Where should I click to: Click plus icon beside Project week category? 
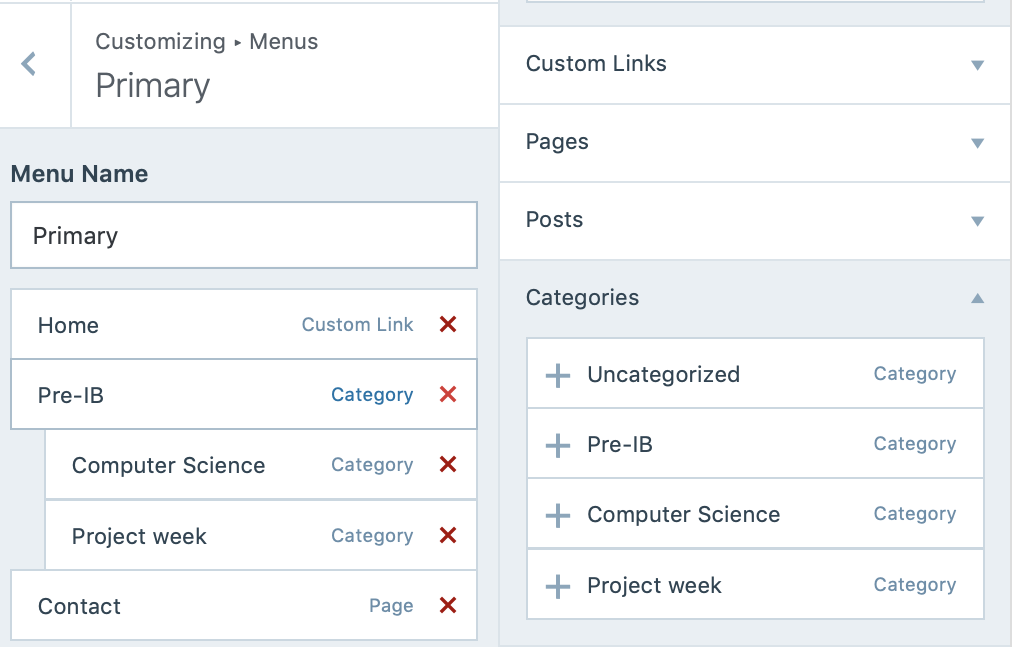[x=557, y=586]
